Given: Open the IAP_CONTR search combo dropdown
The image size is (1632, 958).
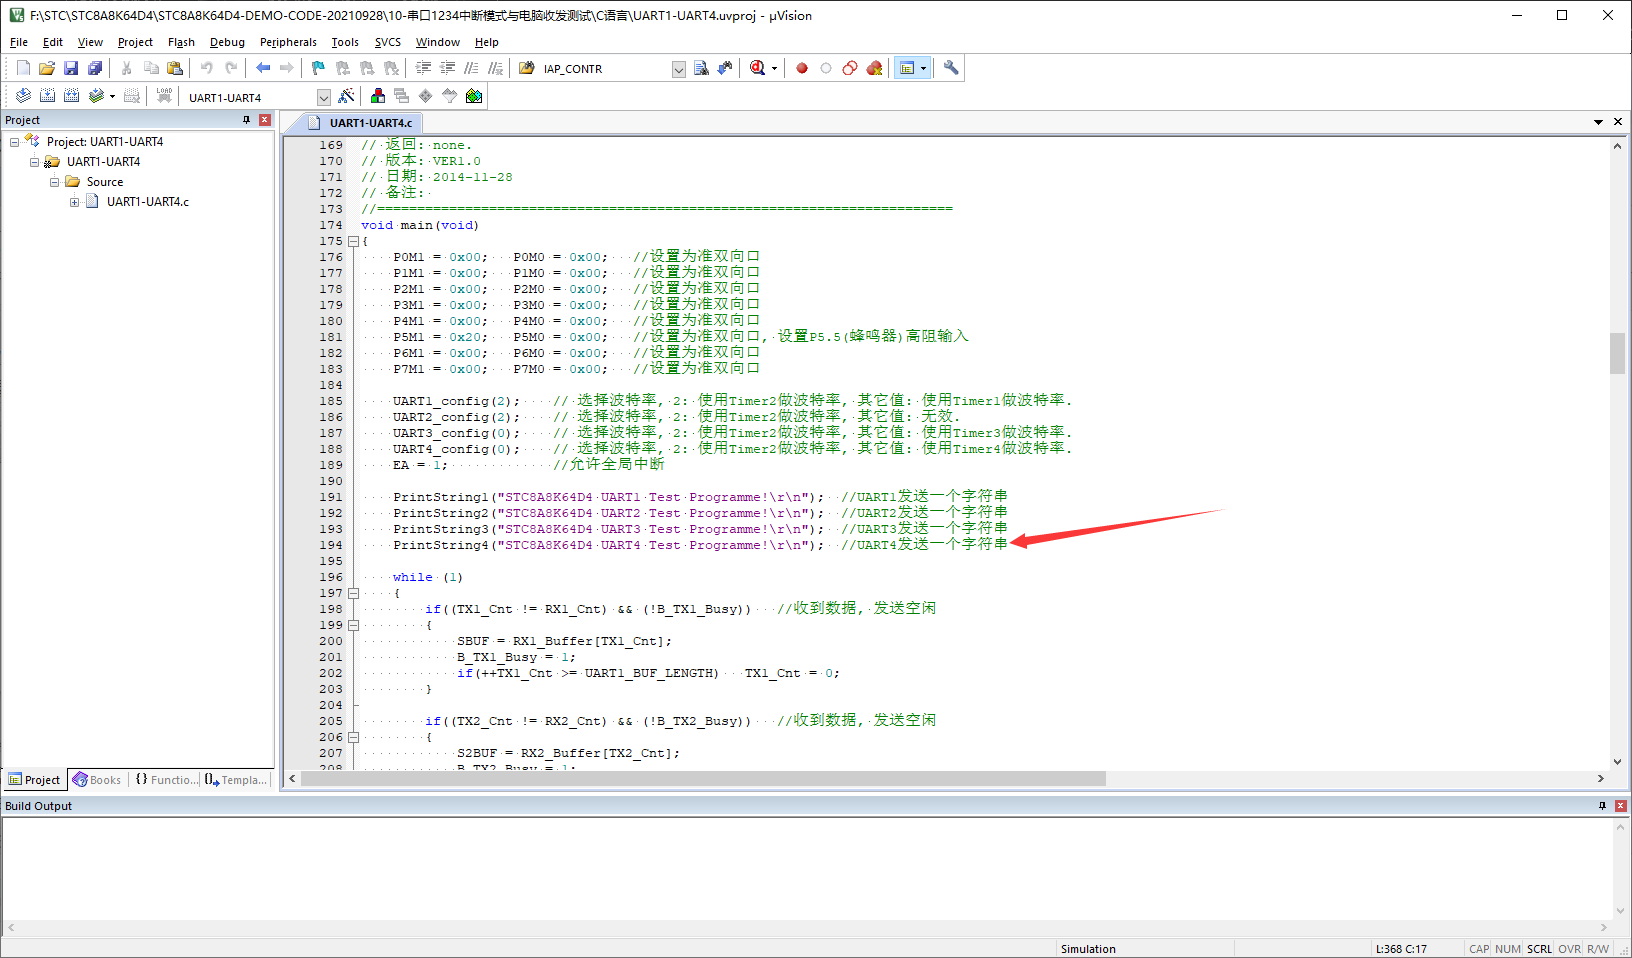Looking at the screenshot, I should pyautogui.click(x=679, y=69).
